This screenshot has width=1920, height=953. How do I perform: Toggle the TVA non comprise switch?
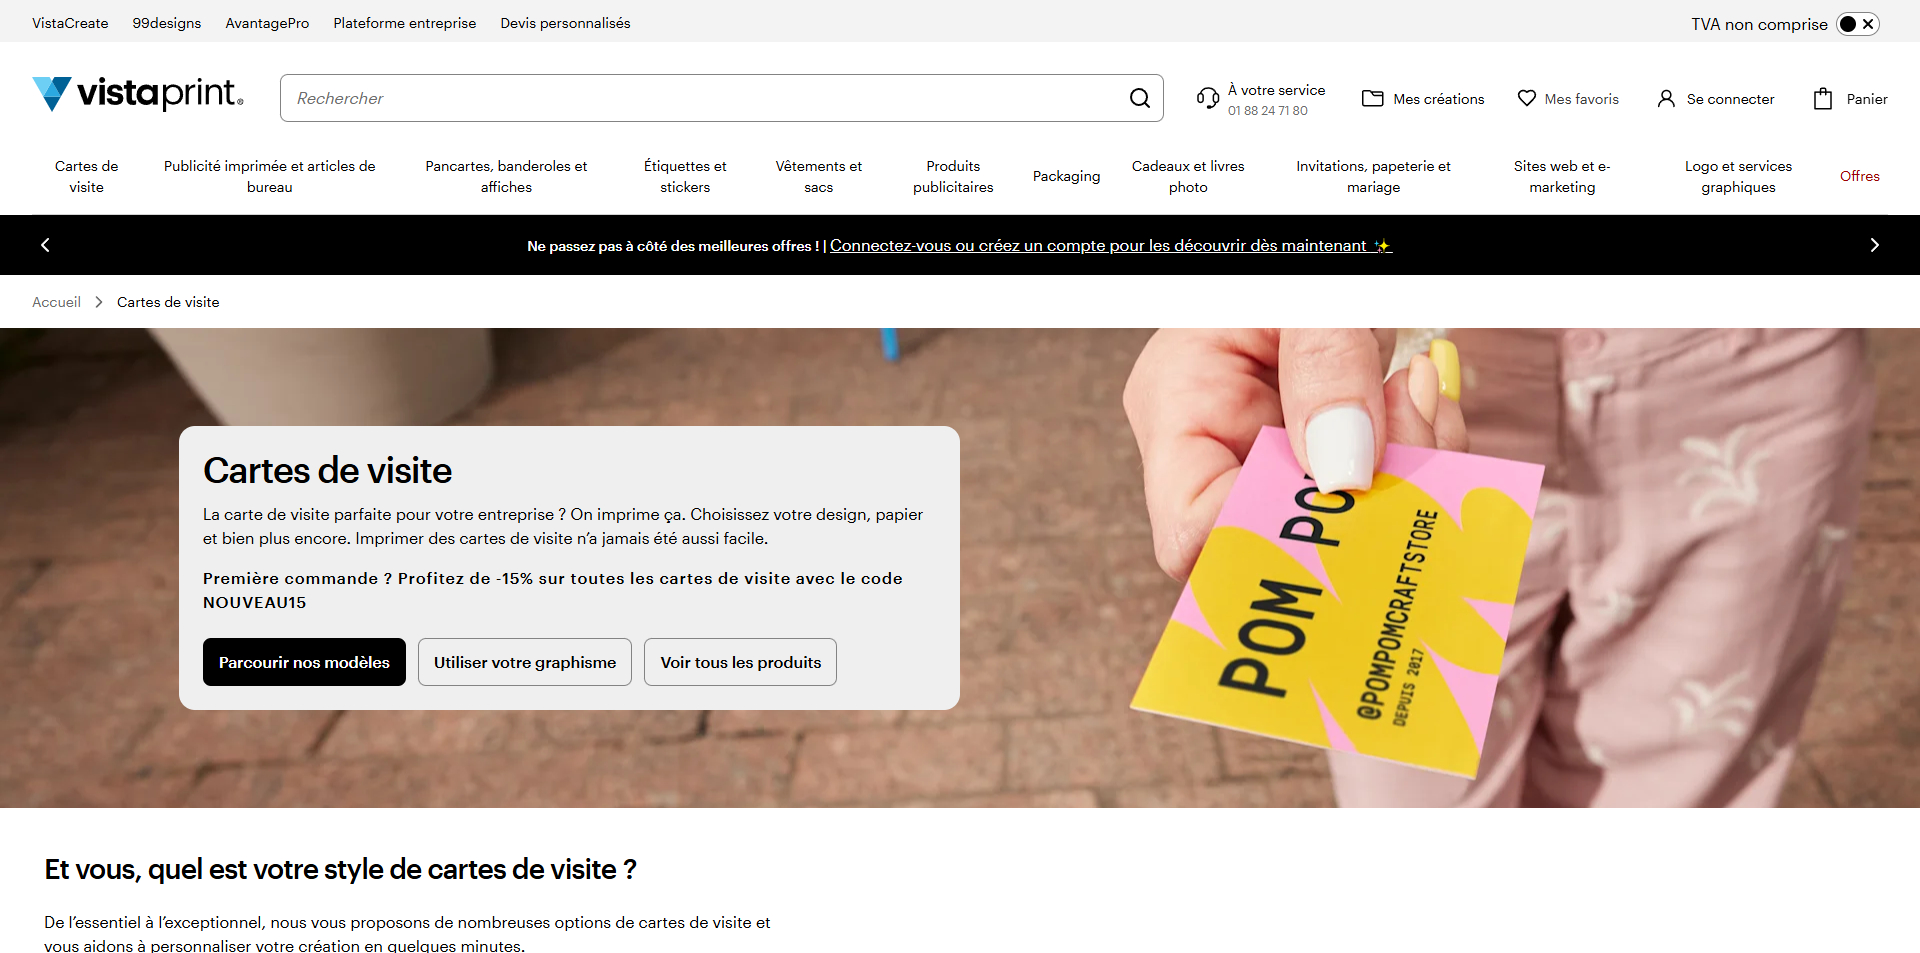pos(1858,24)
